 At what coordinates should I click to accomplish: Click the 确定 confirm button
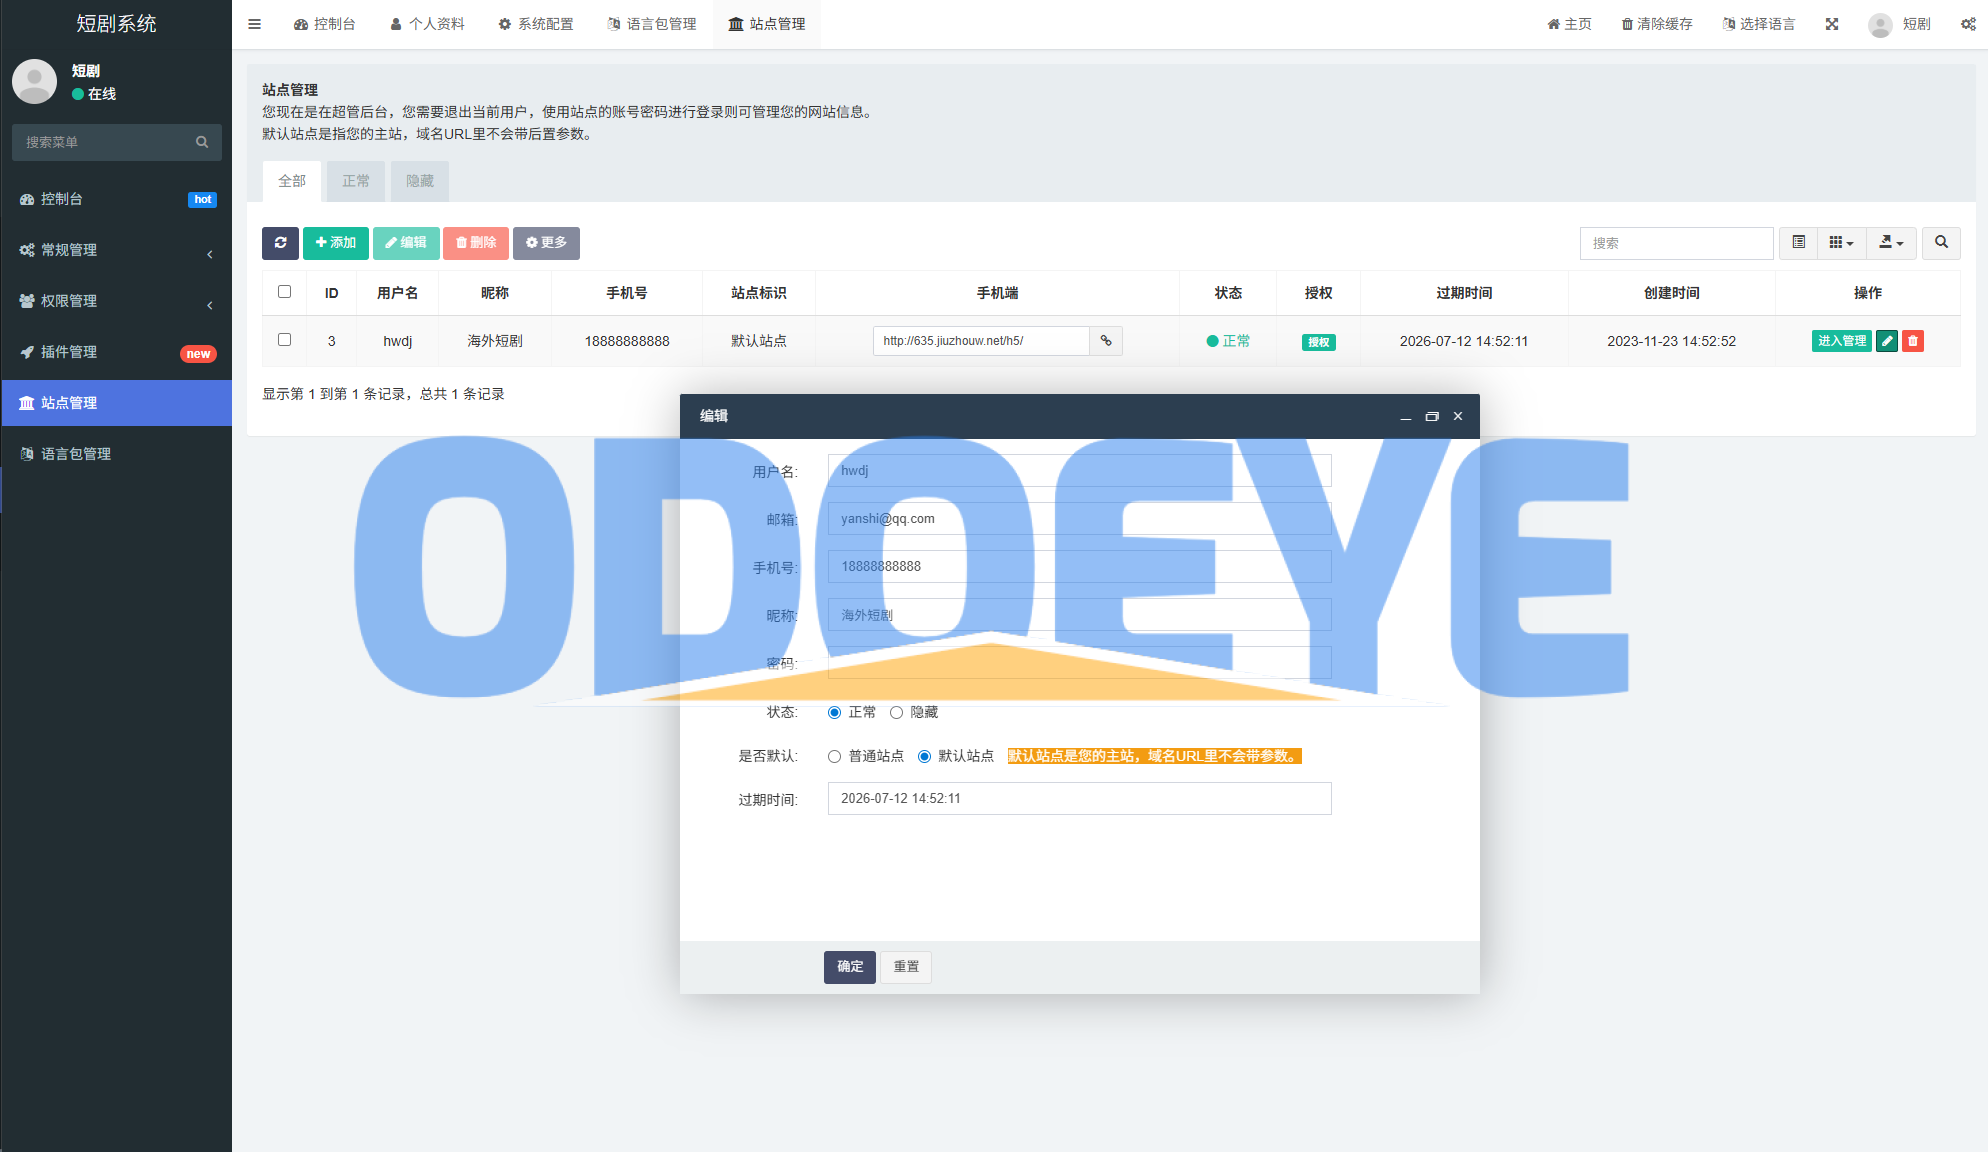(x=850, y=967)
